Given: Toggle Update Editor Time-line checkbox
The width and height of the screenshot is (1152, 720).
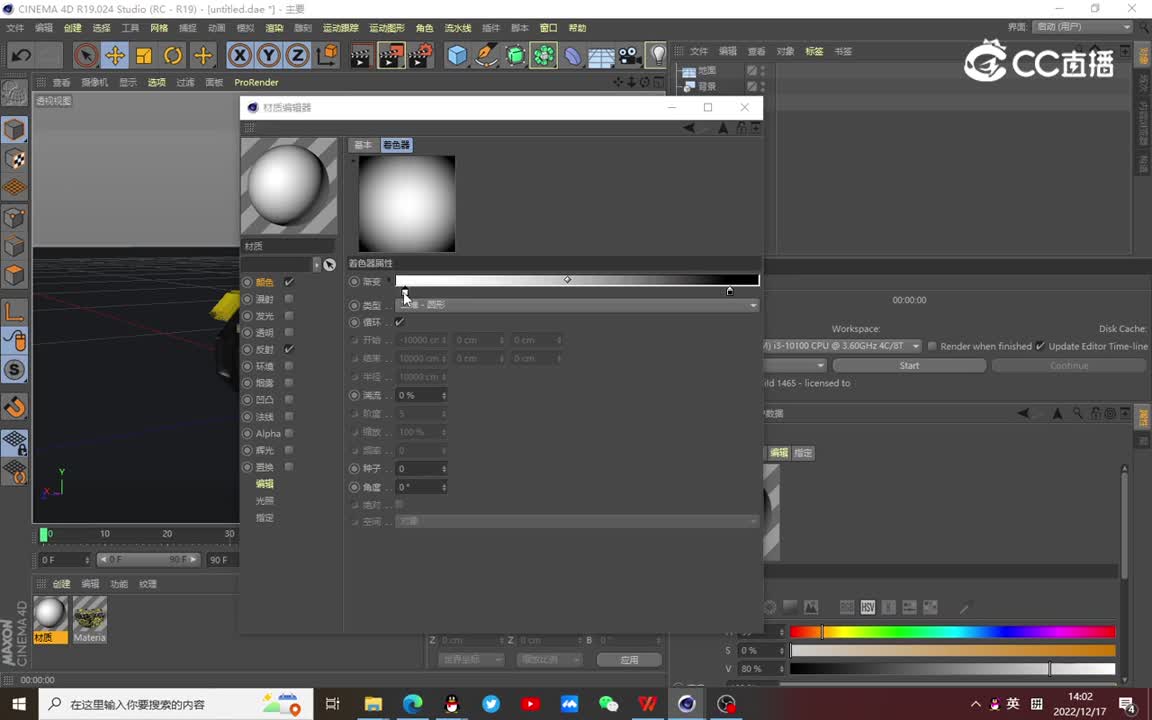Looking at the screenshot, I should tap(1040, 346).
